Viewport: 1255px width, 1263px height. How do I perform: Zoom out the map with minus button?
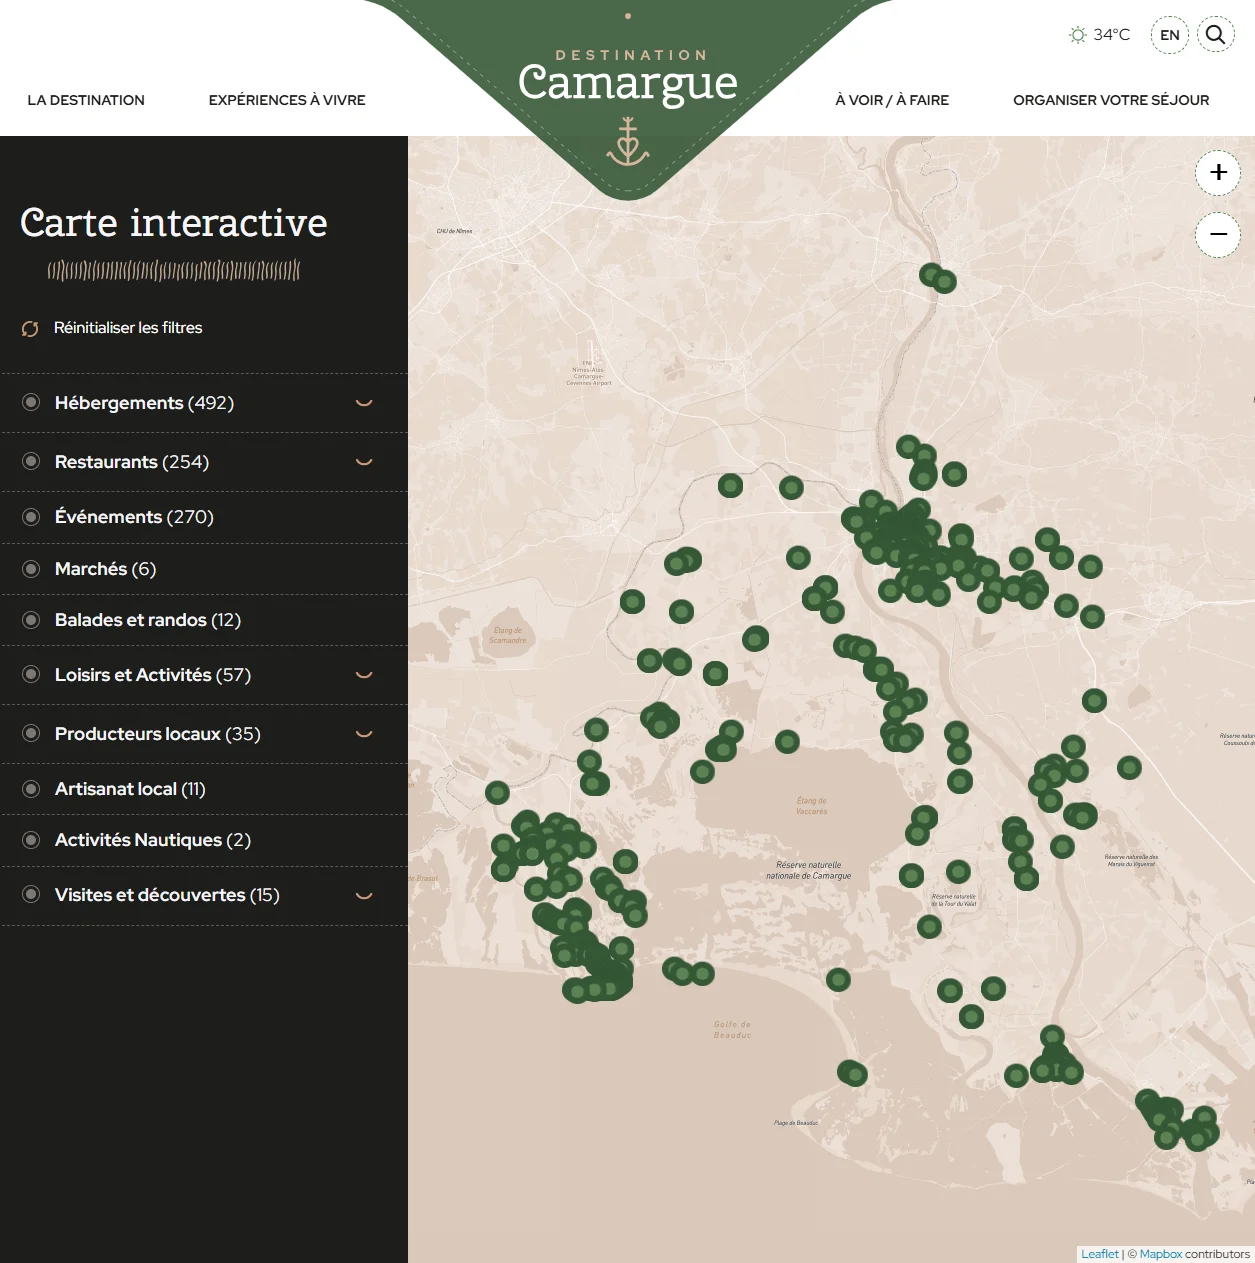1218,235
